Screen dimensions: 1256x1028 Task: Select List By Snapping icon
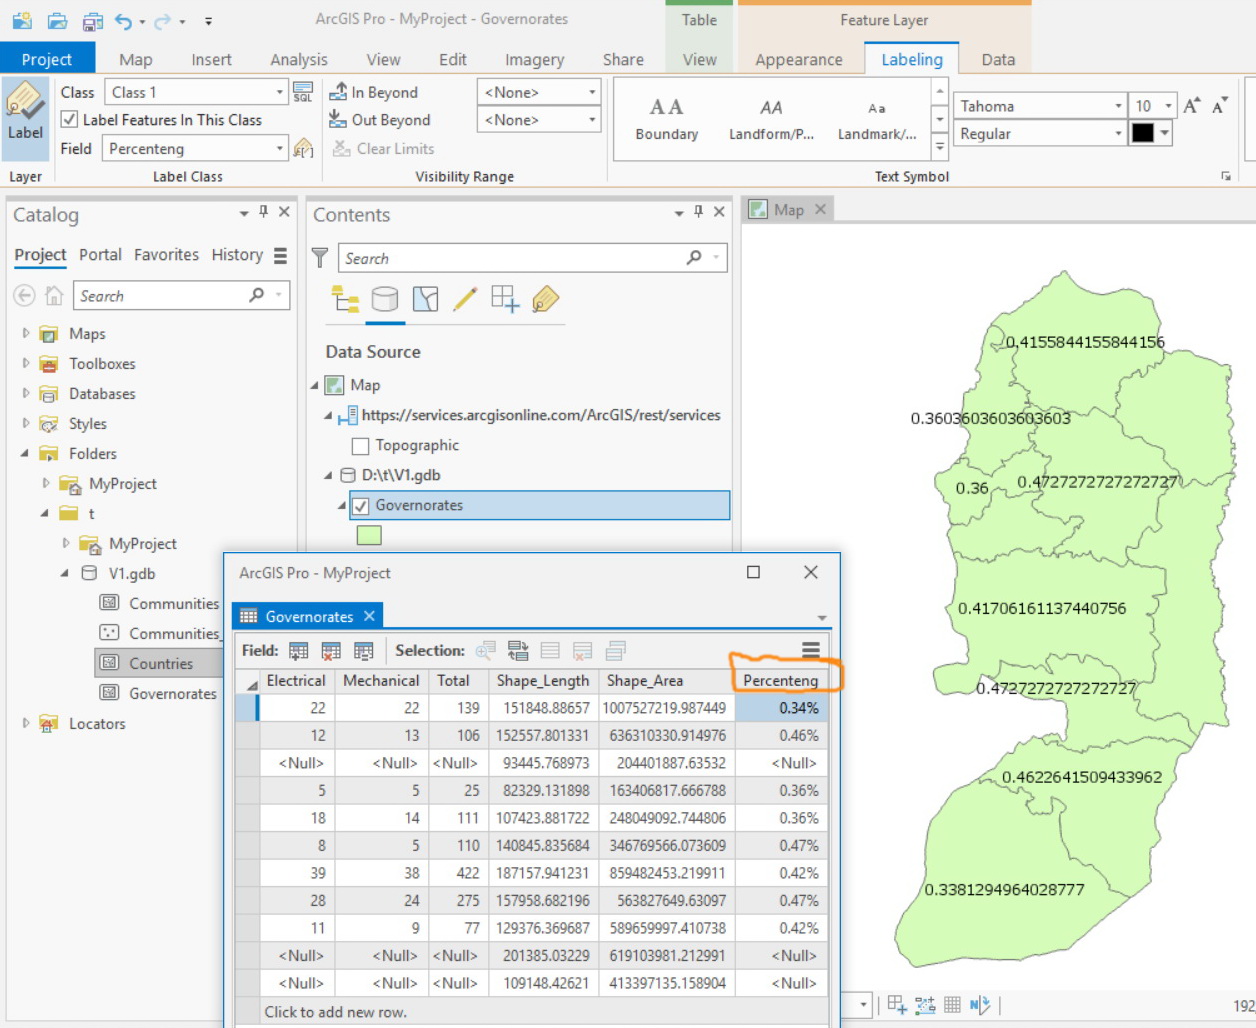[505, 299]
